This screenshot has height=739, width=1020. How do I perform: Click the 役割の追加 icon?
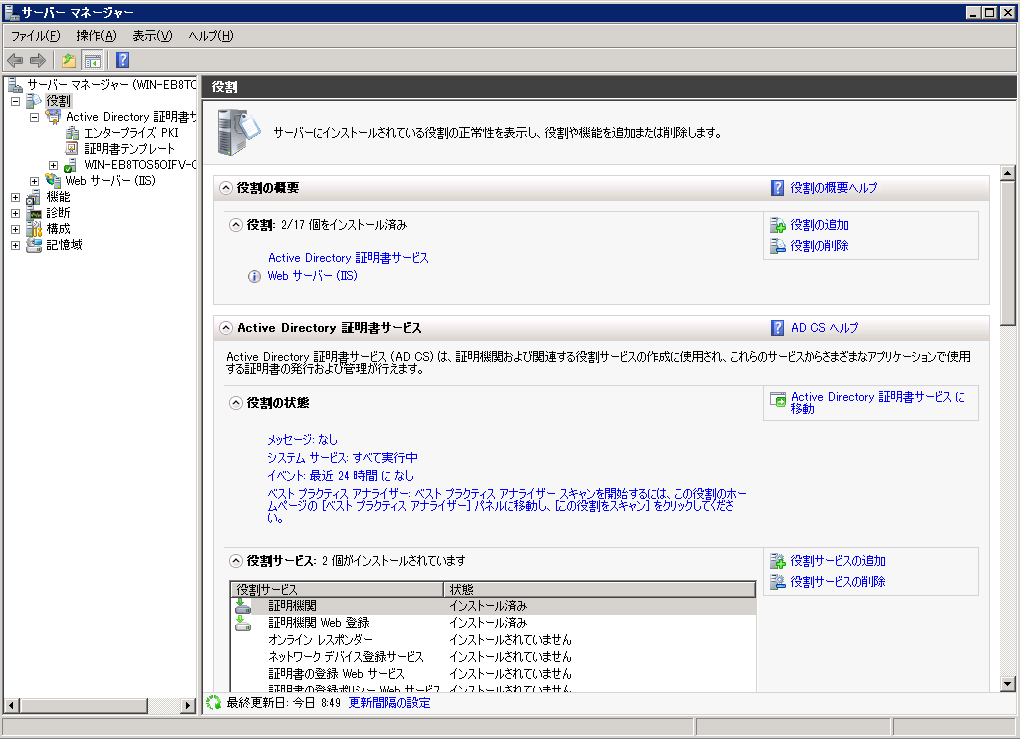click(778, 225)
